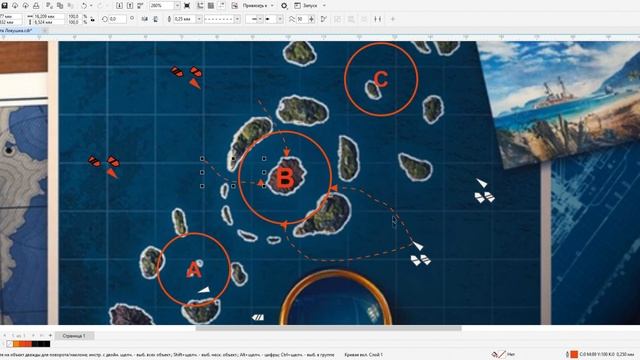The height and width of the screenshot is (360, 640).
Task: Click the Cut icon in the top toolbar
Action: click(49, 6)
